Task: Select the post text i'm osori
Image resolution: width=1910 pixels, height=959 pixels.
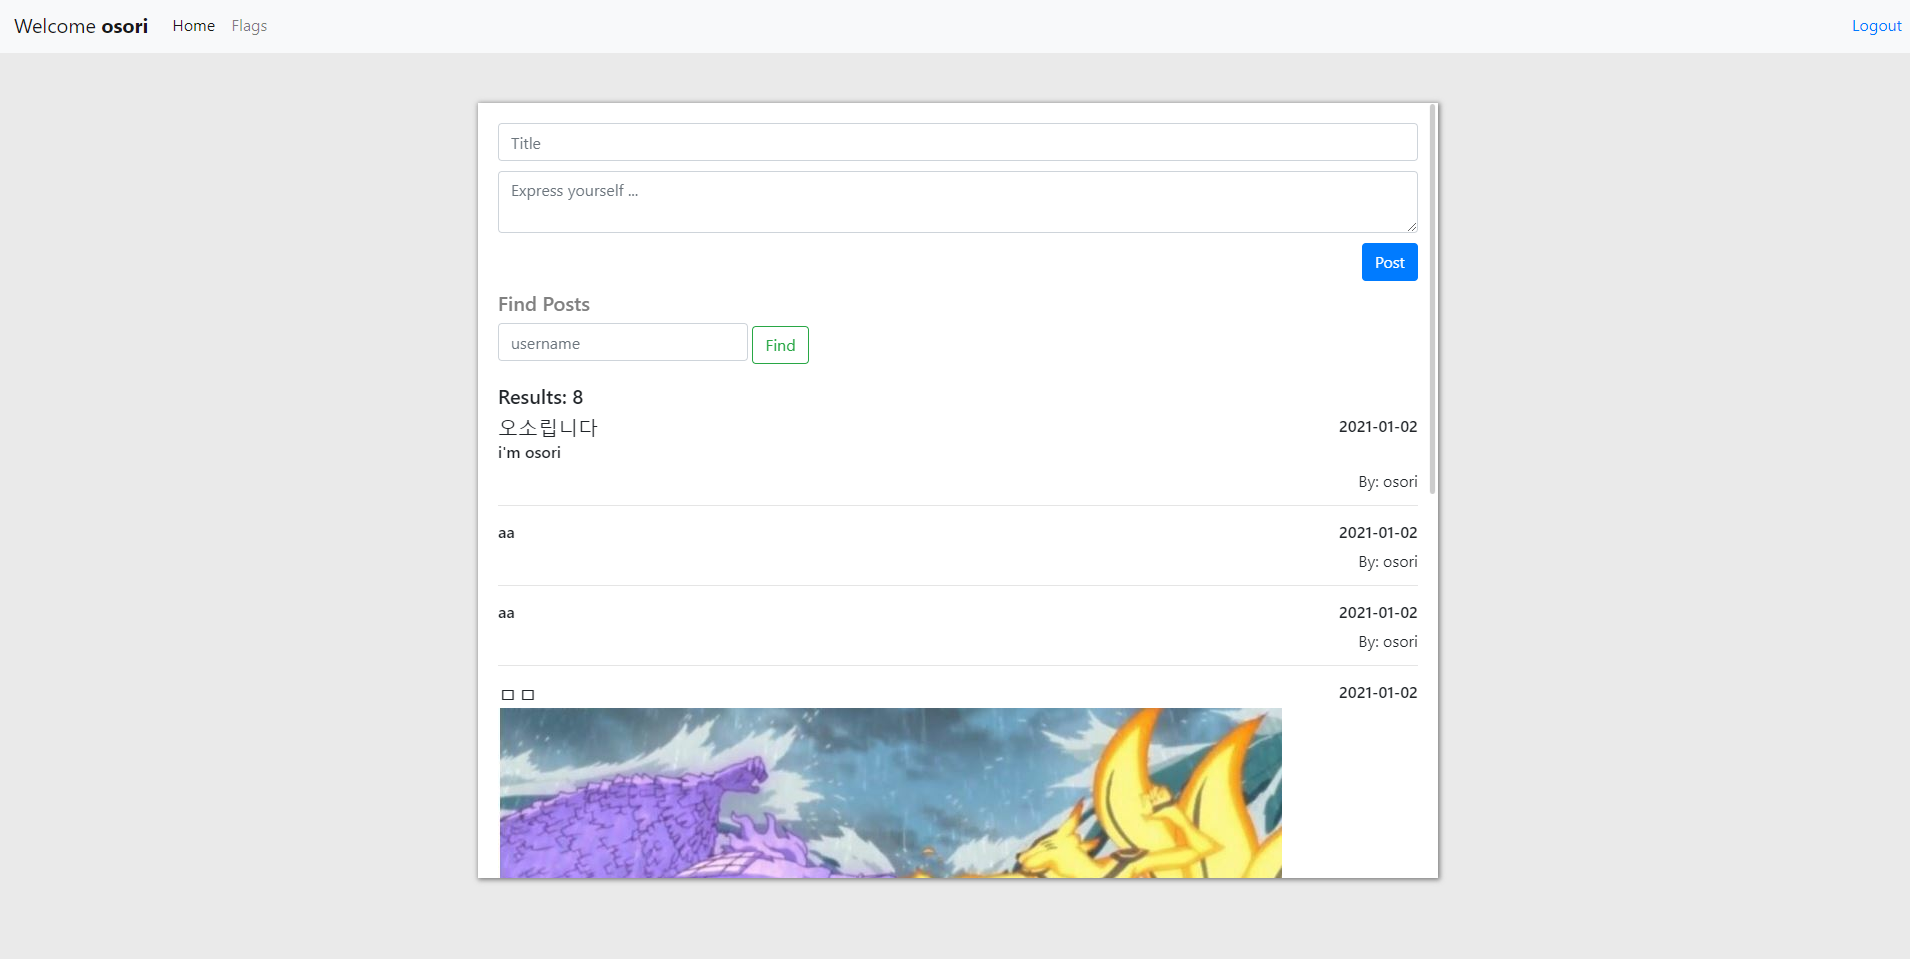Action: pos(529,453)
